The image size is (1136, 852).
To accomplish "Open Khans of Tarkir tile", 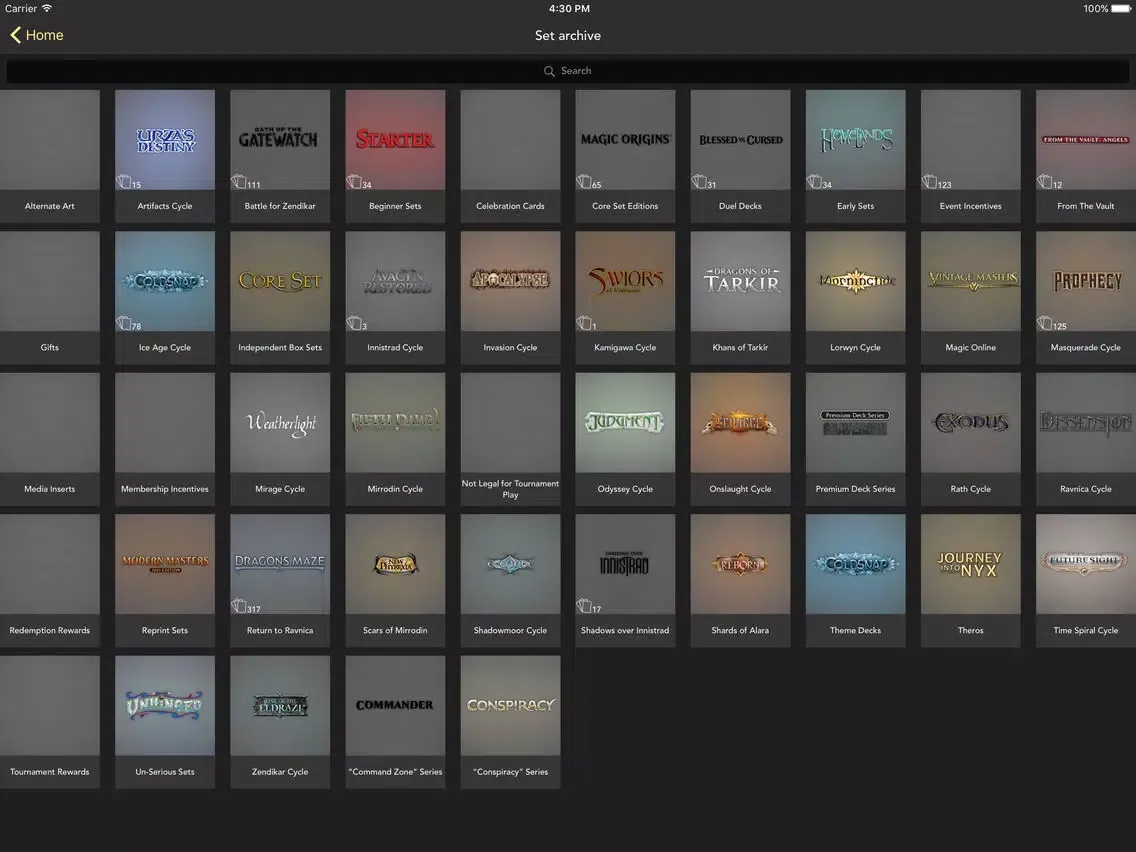I will 740,297.
